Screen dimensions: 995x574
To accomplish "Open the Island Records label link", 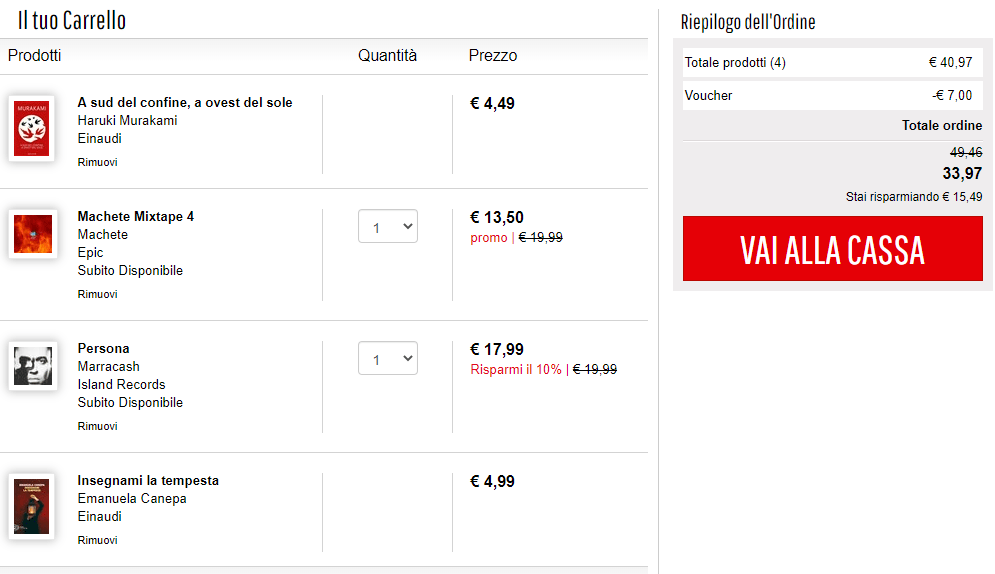I will point(121,385).
